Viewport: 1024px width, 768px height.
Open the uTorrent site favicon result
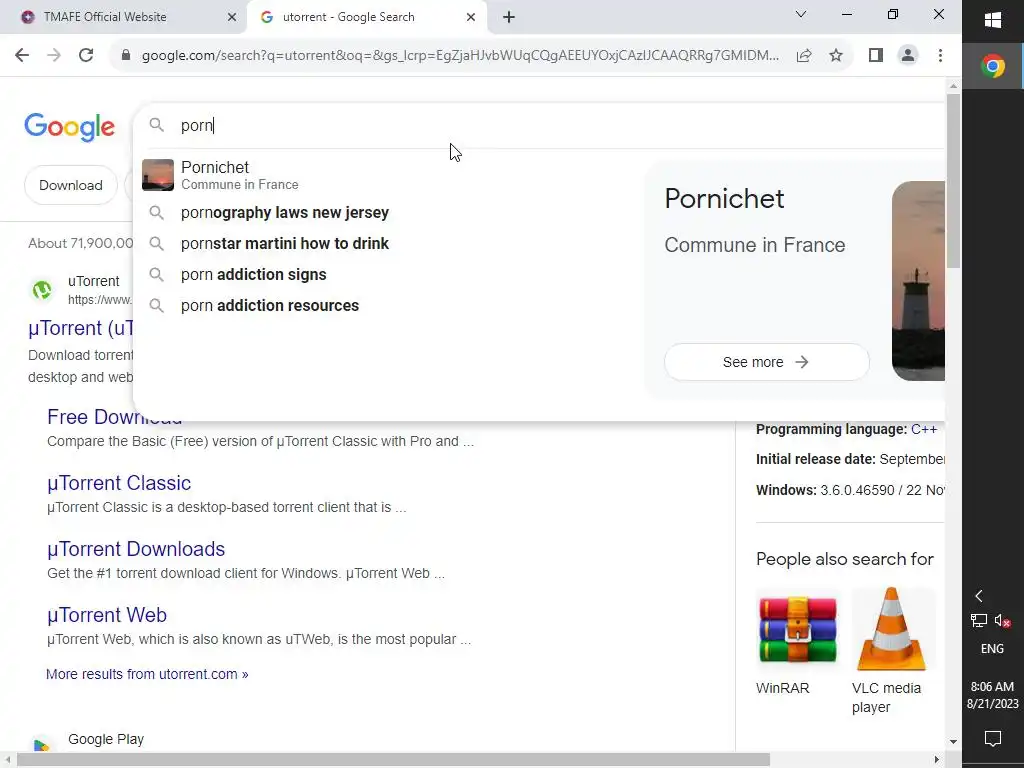tap(42, 289)
